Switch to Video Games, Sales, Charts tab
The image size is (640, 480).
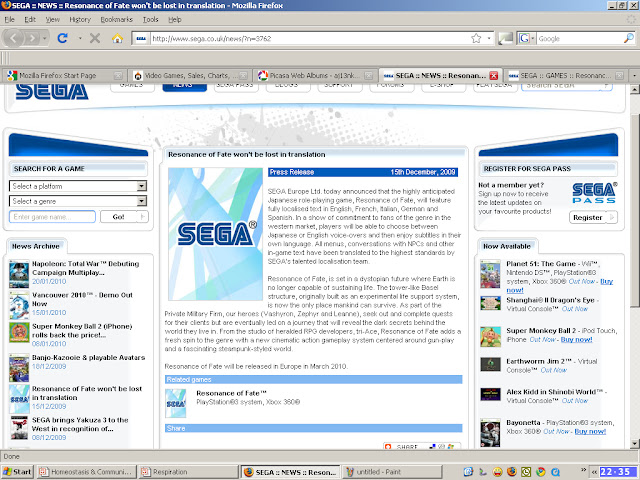pos(190,76)
